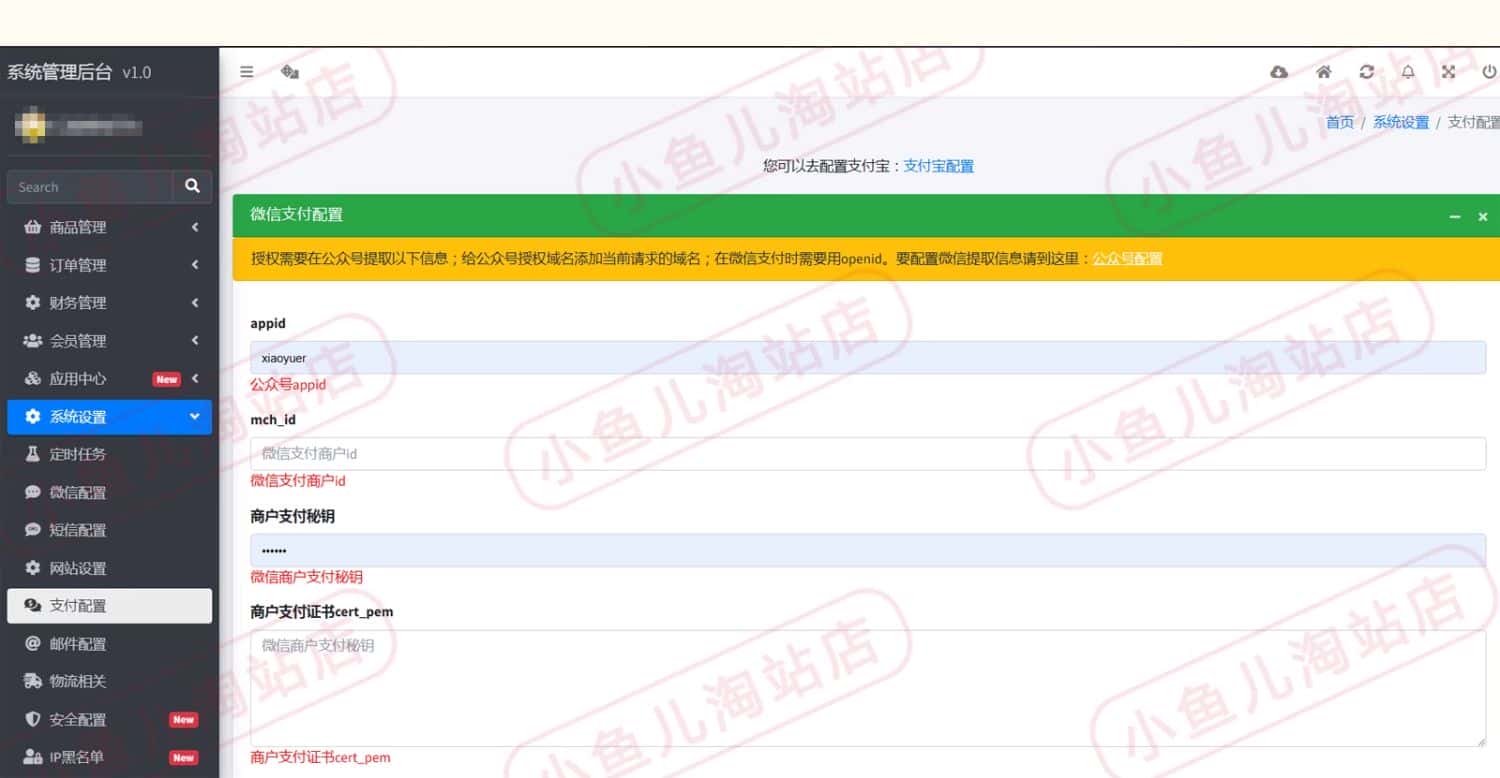Expand the 应用中心 menu arrow
The image size is (1500, 778).
click(195, 379)
